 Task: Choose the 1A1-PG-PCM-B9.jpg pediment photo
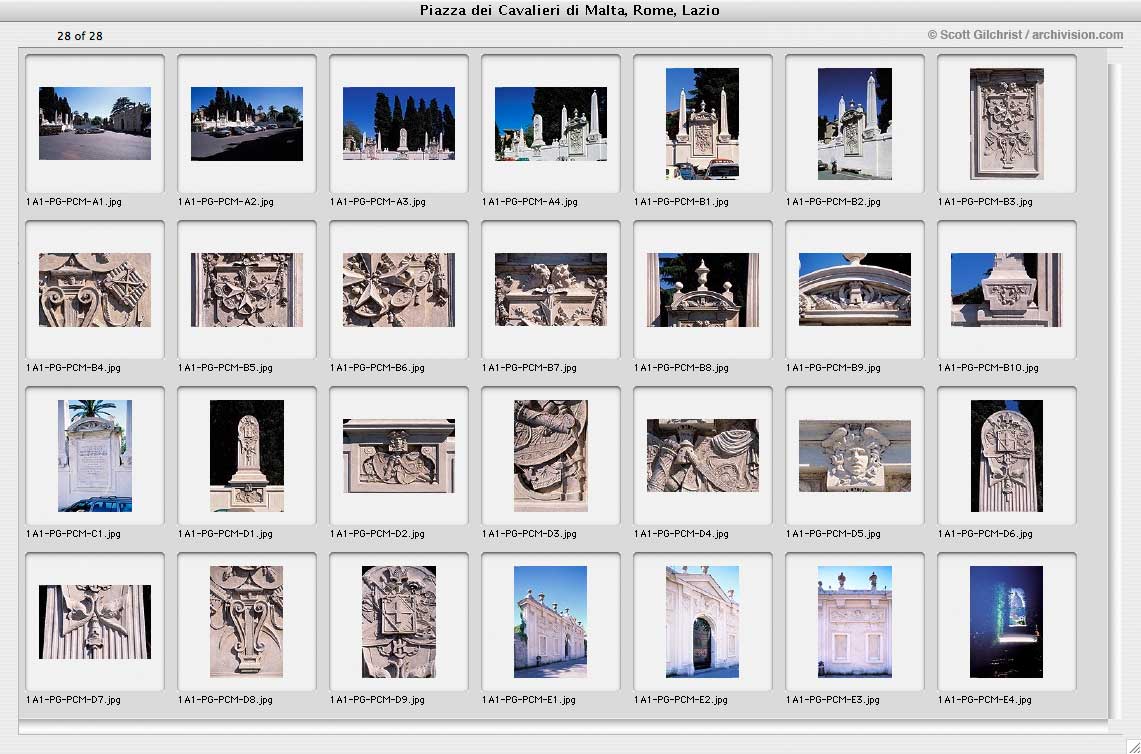tap(854, 290)
